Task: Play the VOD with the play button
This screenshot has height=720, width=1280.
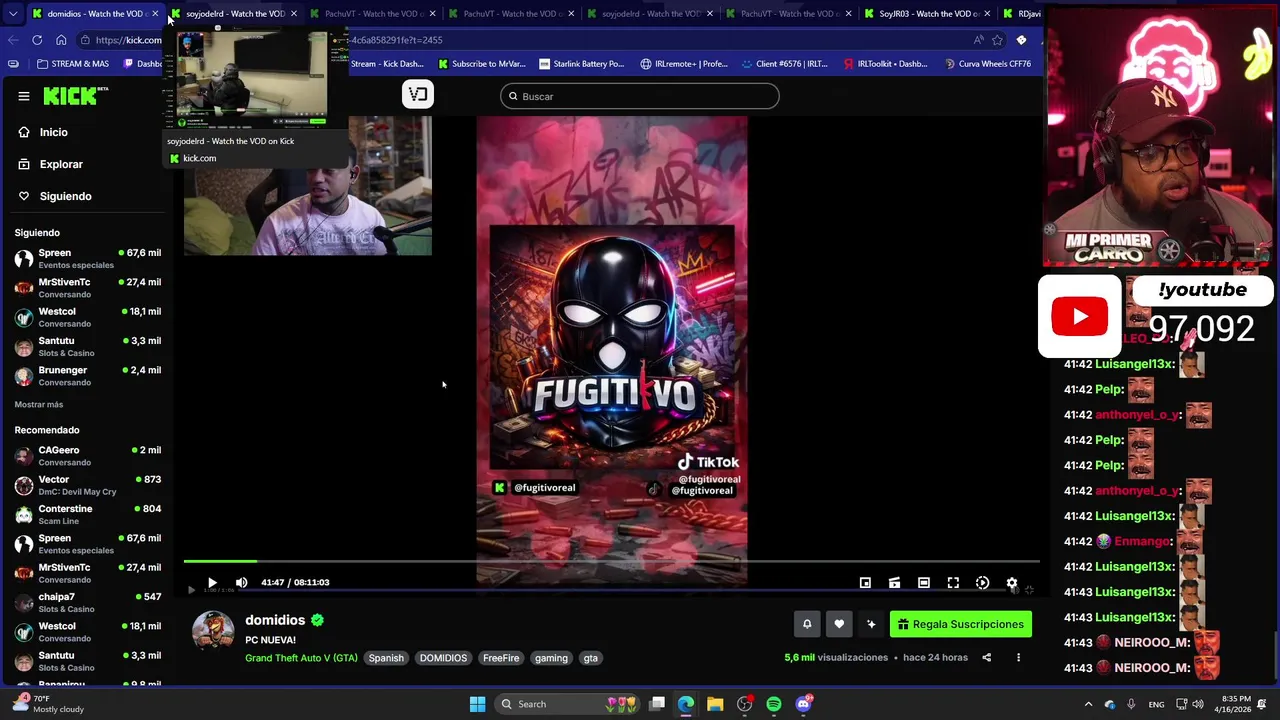Action: coord(212,582)
